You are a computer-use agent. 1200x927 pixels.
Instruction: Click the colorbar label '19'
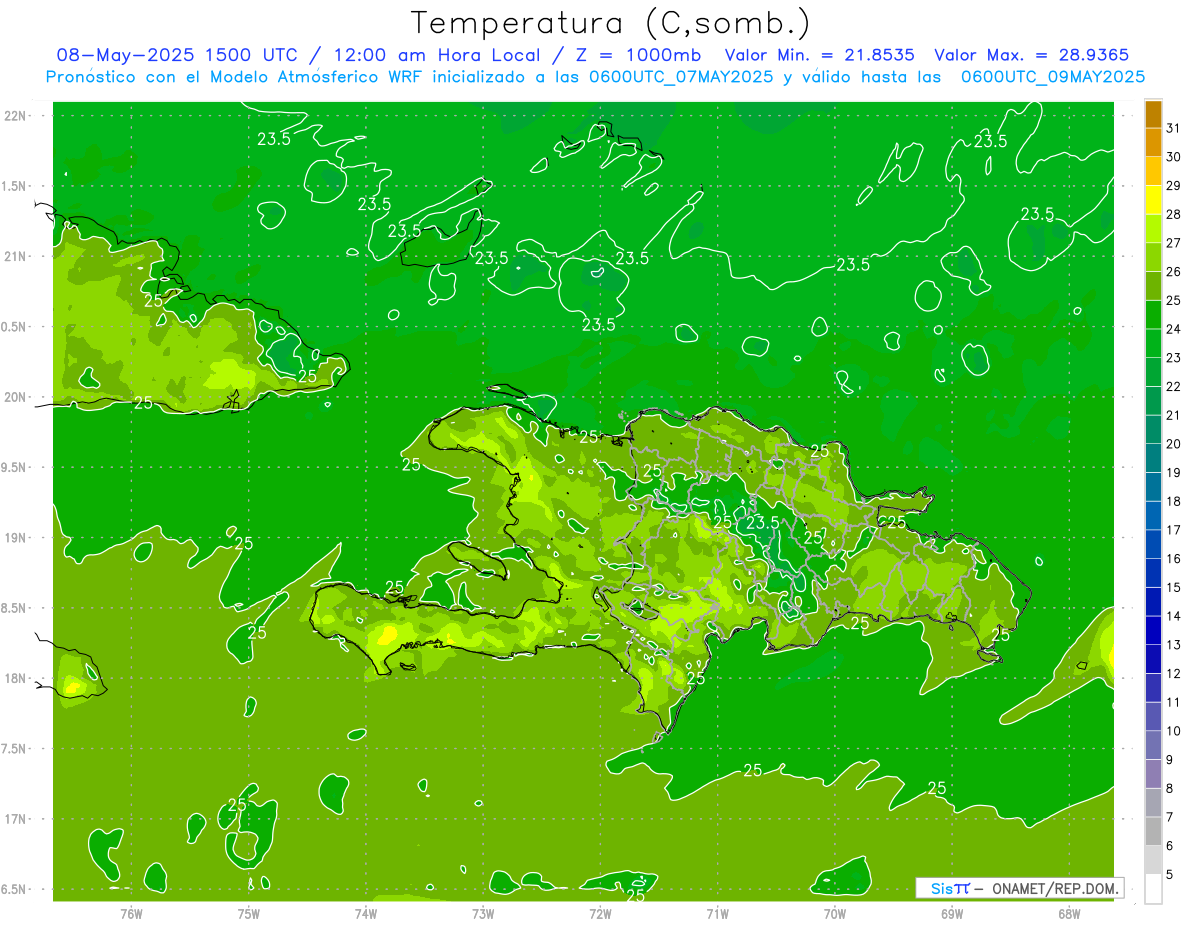tap(1174, 473)
